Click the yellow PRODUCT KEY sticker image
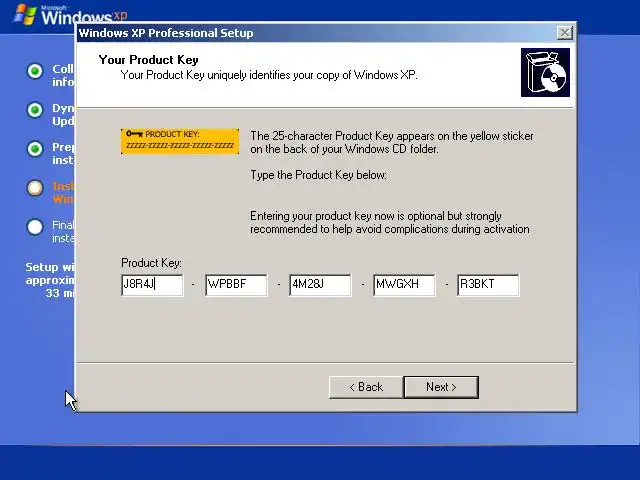The height and width of the screenshot is (480, 640). coord(180,141)
